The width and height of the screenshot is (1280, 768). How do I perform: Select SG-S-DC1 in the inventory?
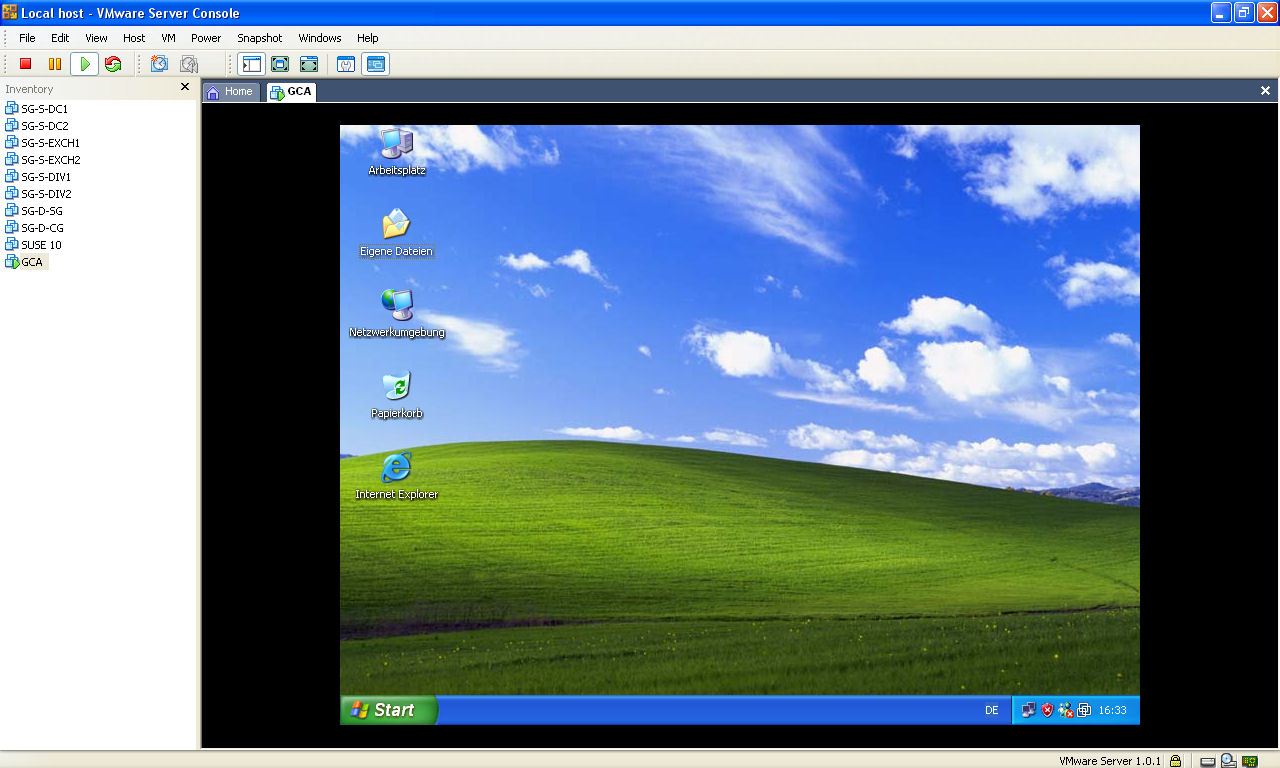[37, 109]
